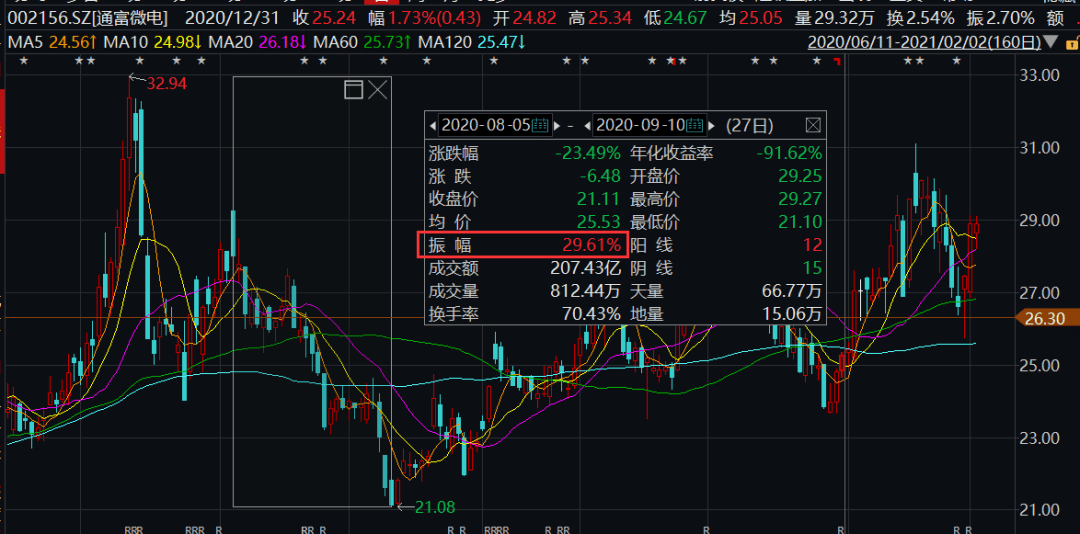Open the start date calendar picker
The height and width of the screenshot is (534, 1080).
pos(540,125)
